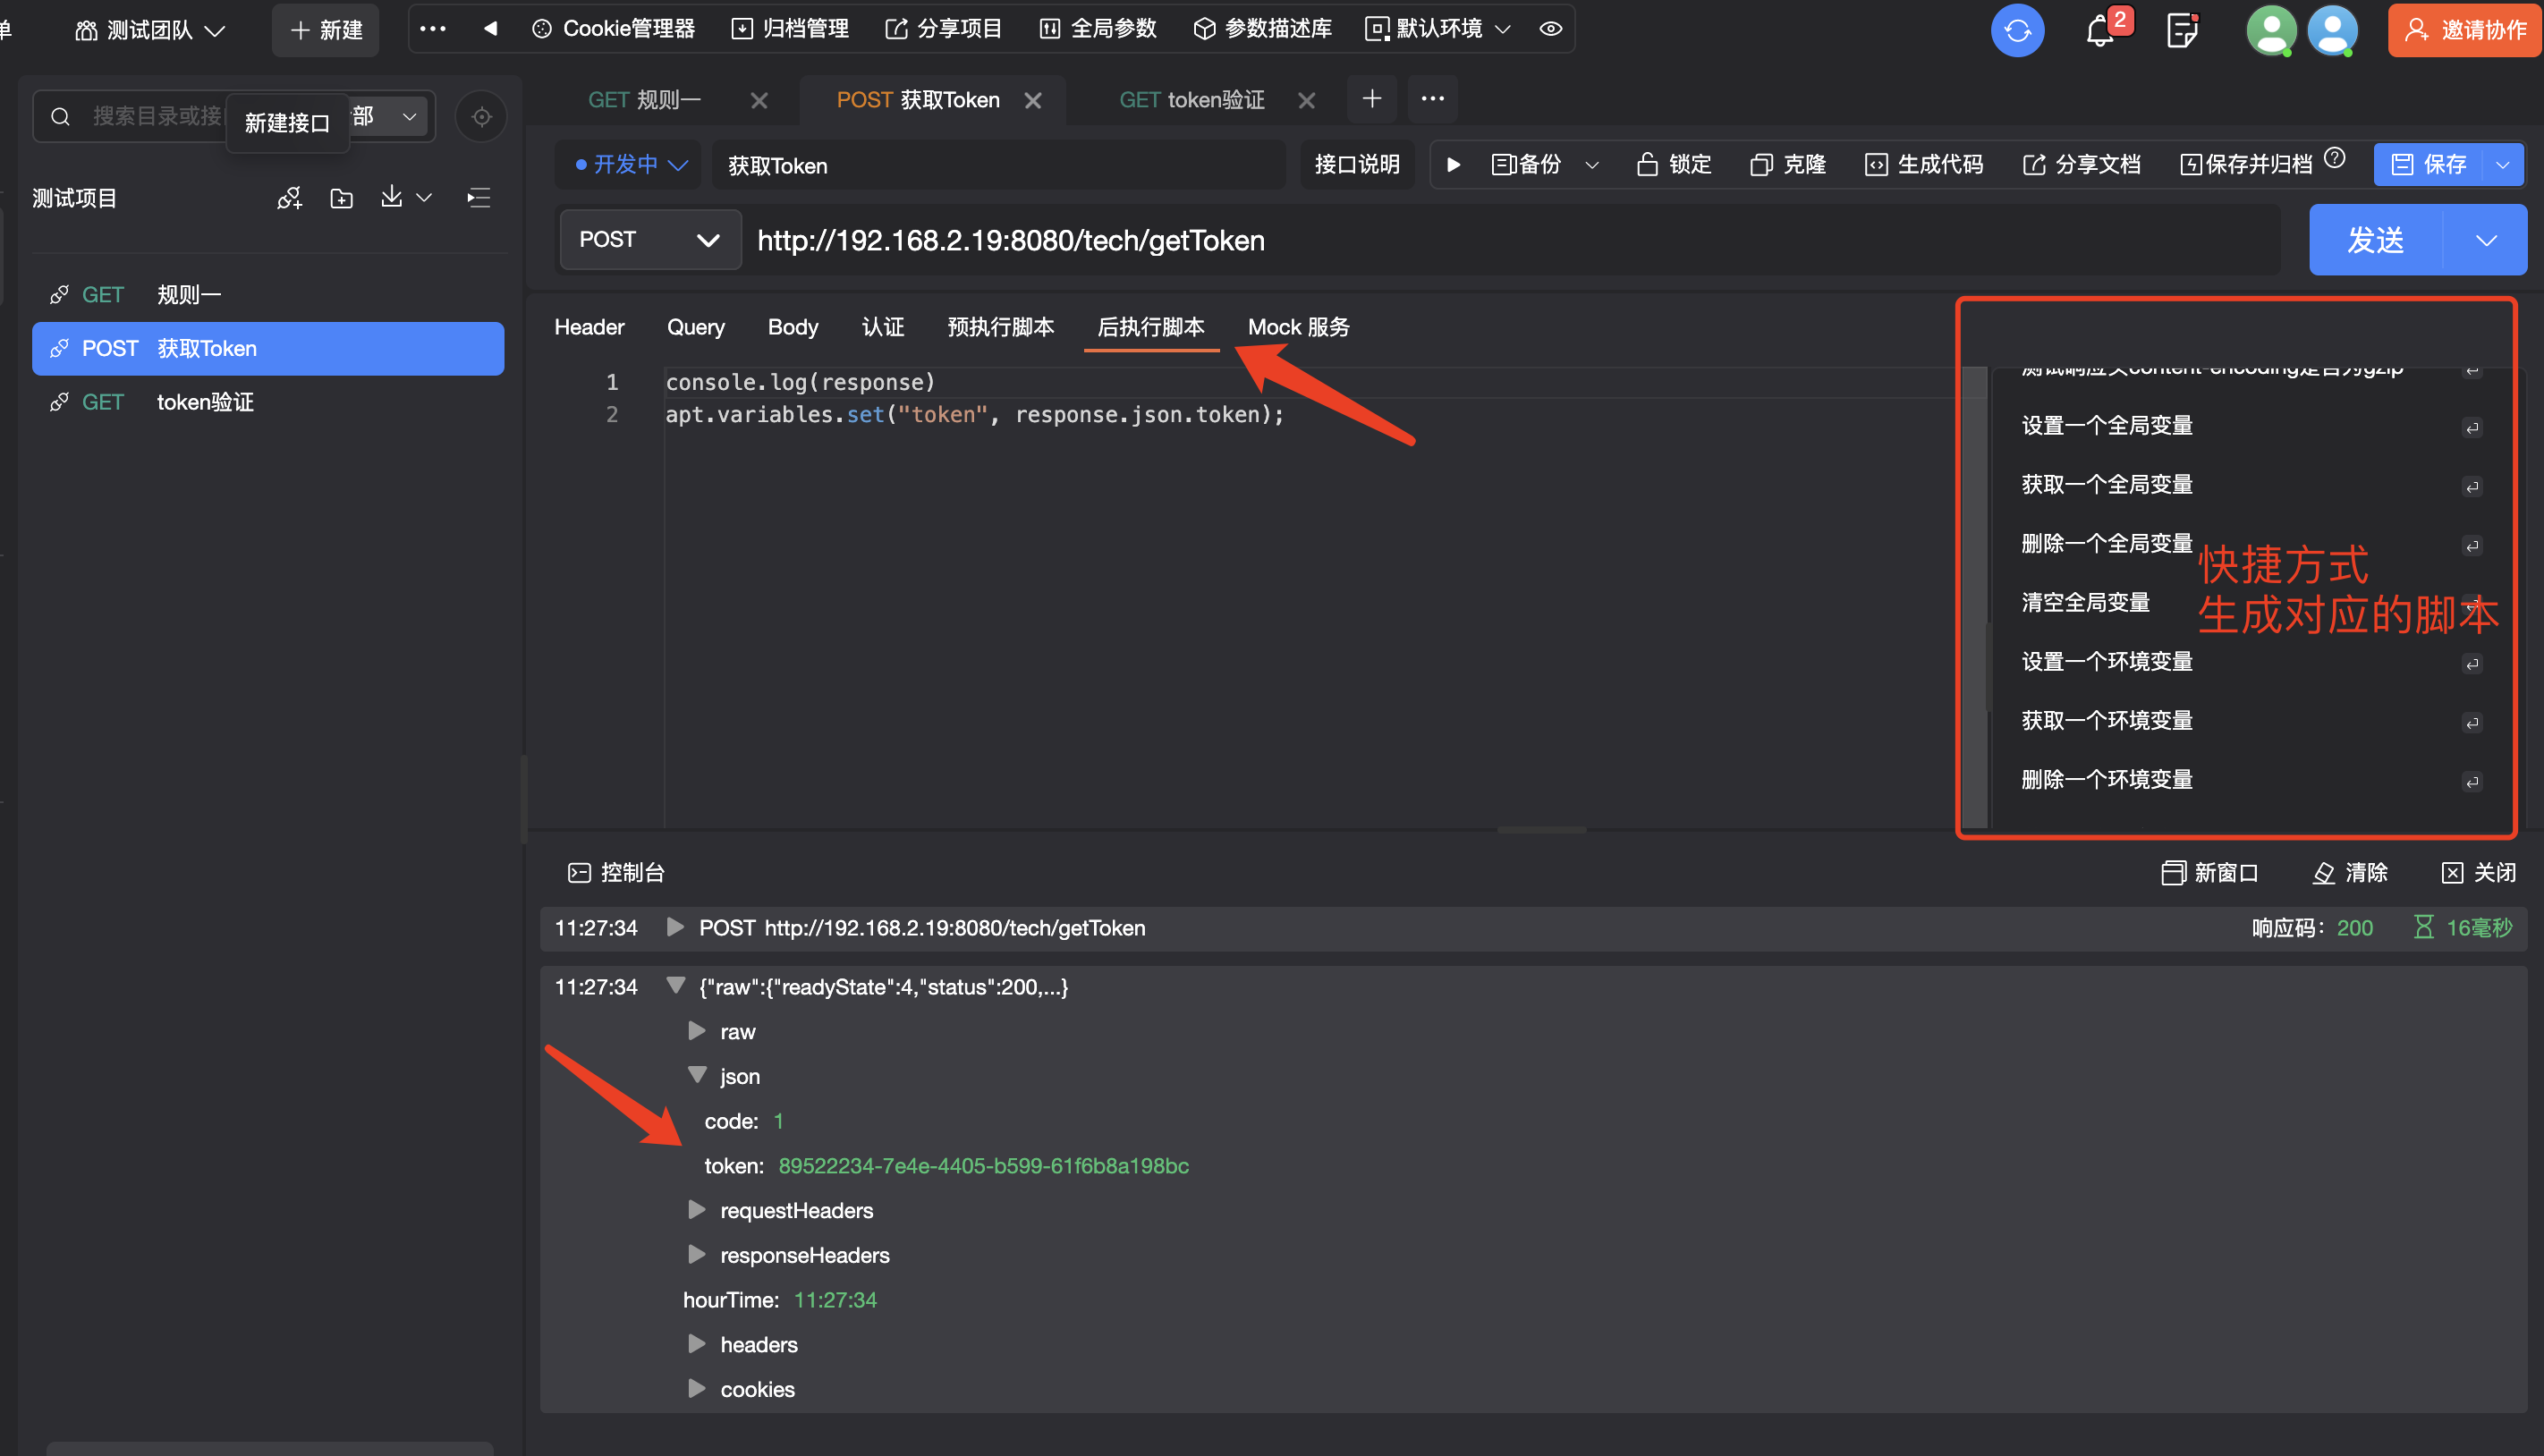The height and width of the screenshot is (1456, 2544).
Task: Click the blue 发送 send button
Action: pos(2375,240)
